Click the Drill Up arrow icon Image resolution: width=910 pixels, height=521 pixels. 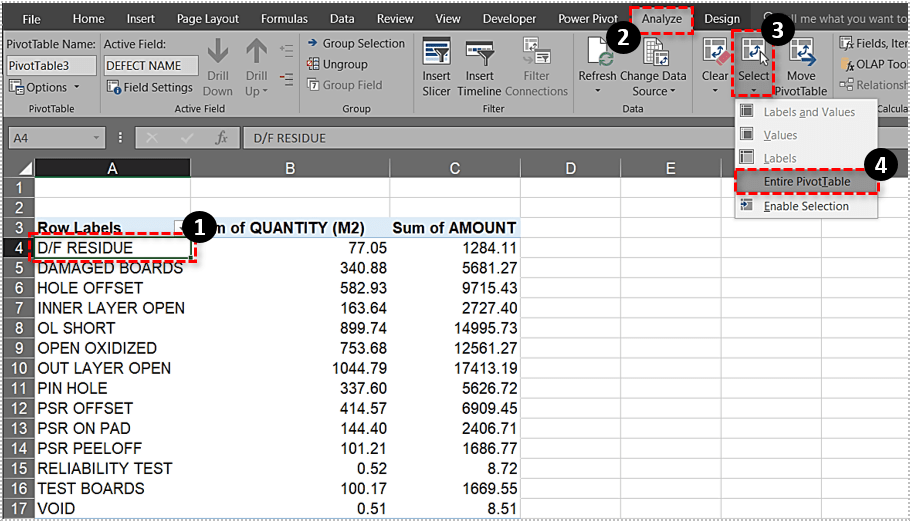point(257,54)
